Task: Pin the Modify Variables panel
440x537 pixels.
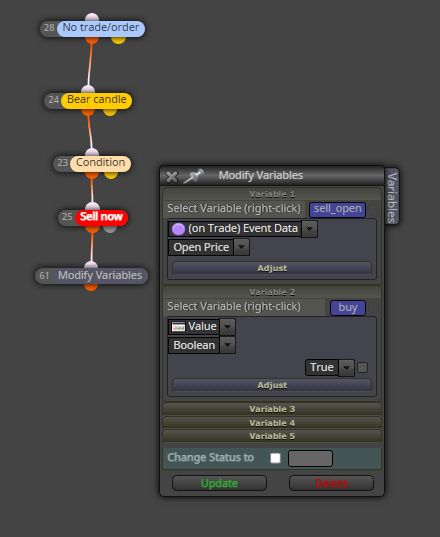Action: (x=193, y=176)
